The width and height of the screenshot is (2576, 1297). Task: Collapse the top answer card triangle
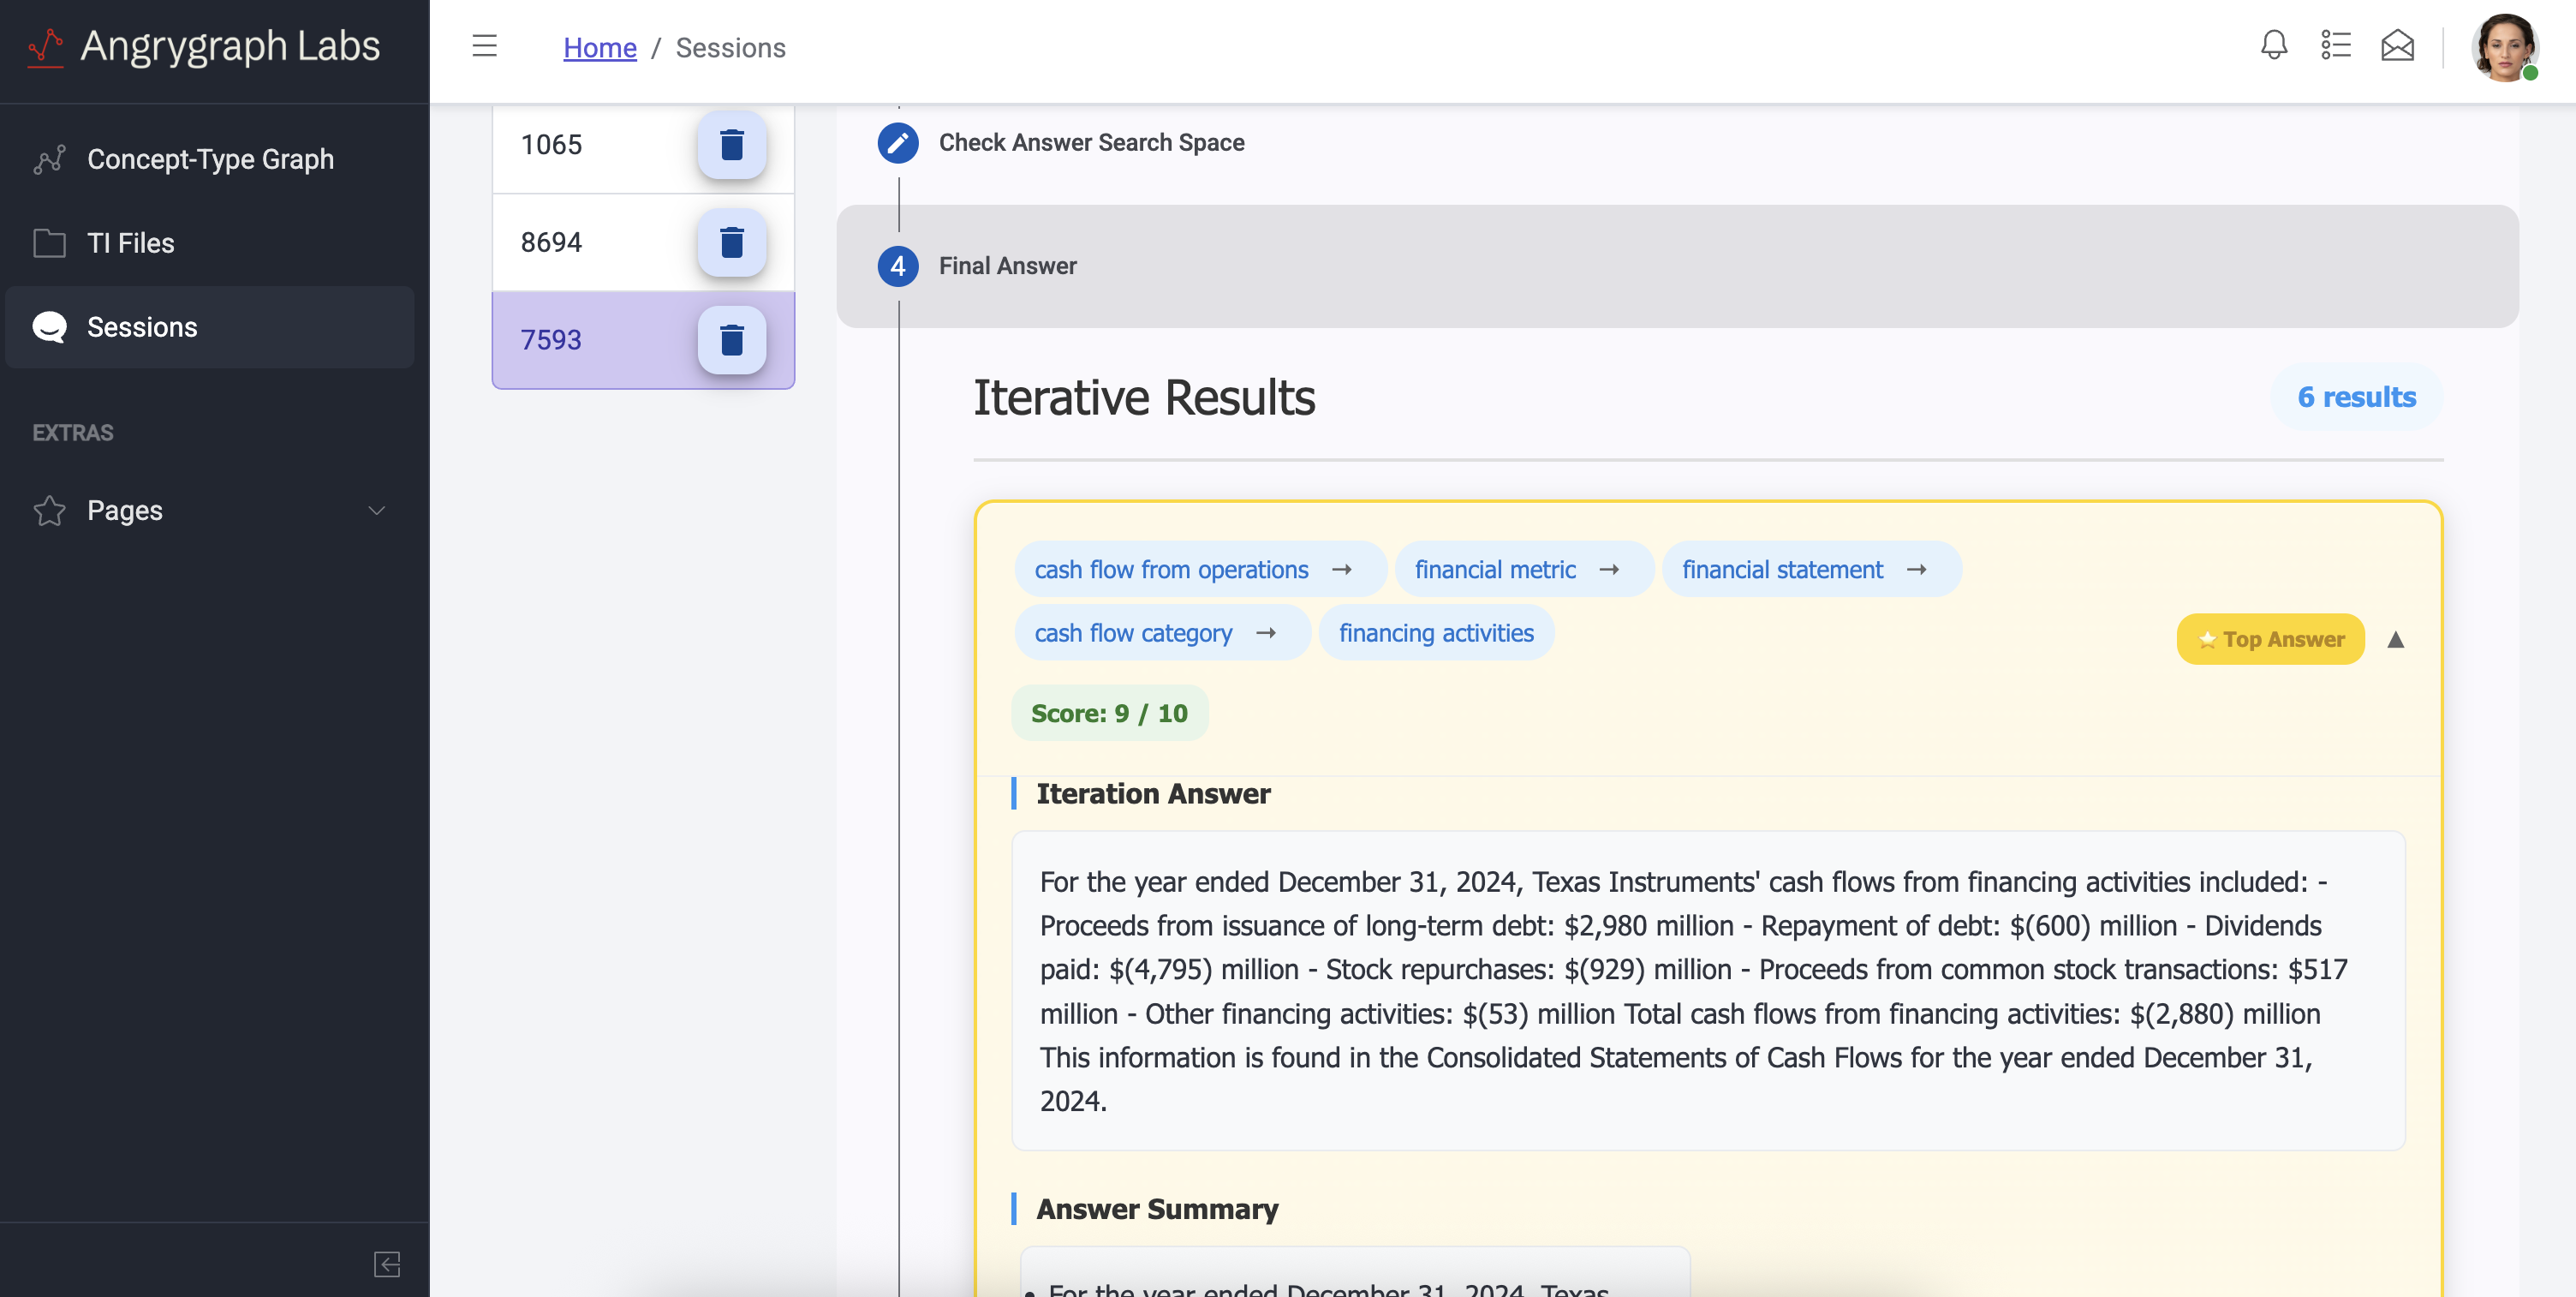[2396, 640]
